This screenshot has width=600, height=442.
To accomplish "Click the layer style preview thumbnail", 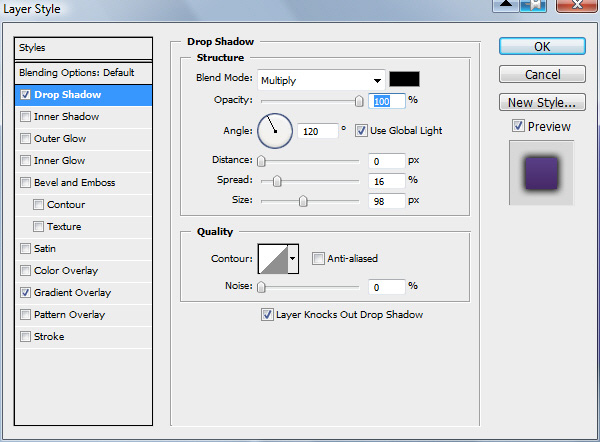I will coord(541,173).
